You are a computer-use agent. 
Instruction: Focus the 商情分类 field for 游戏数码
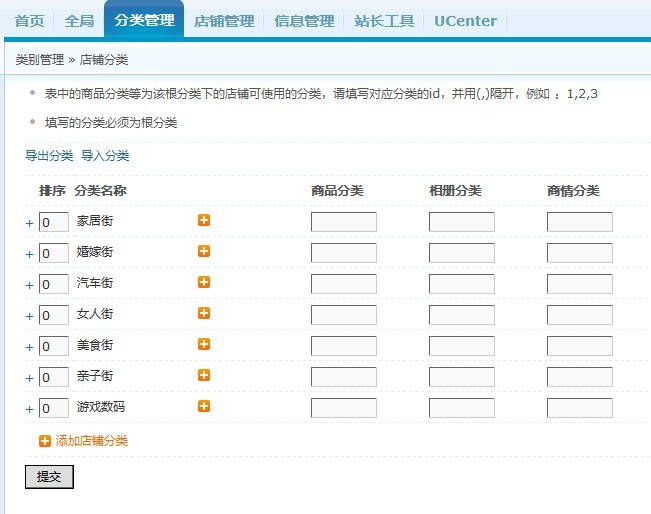click(580, 408)
